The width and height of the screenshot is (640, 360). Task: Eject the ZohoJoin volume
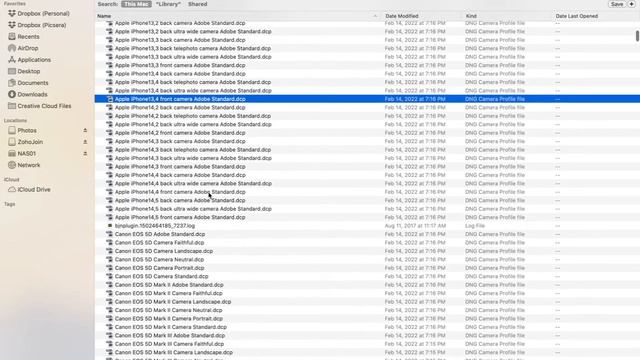point(85,142)
